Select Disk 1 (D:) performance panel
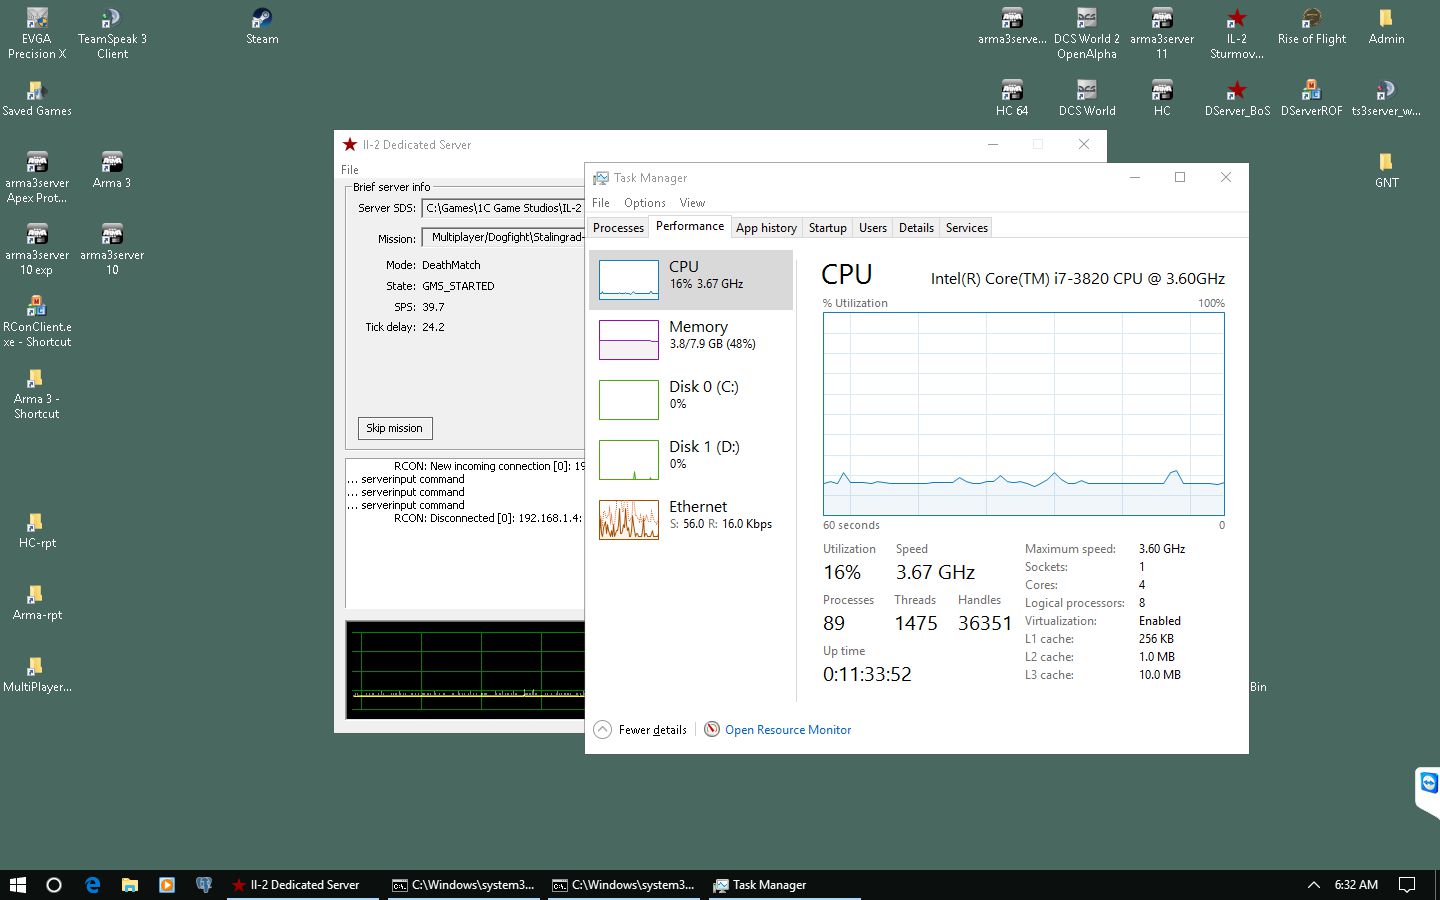 pos(691,460)
